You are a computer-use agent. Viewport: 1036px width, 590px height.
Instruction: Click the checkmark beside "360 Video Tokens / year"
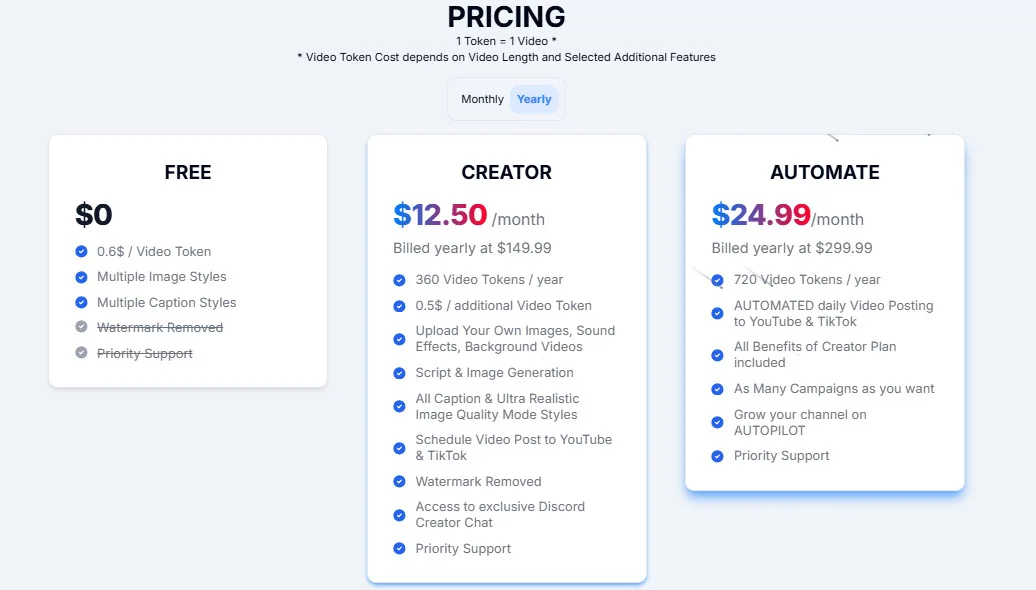(399, 279)
